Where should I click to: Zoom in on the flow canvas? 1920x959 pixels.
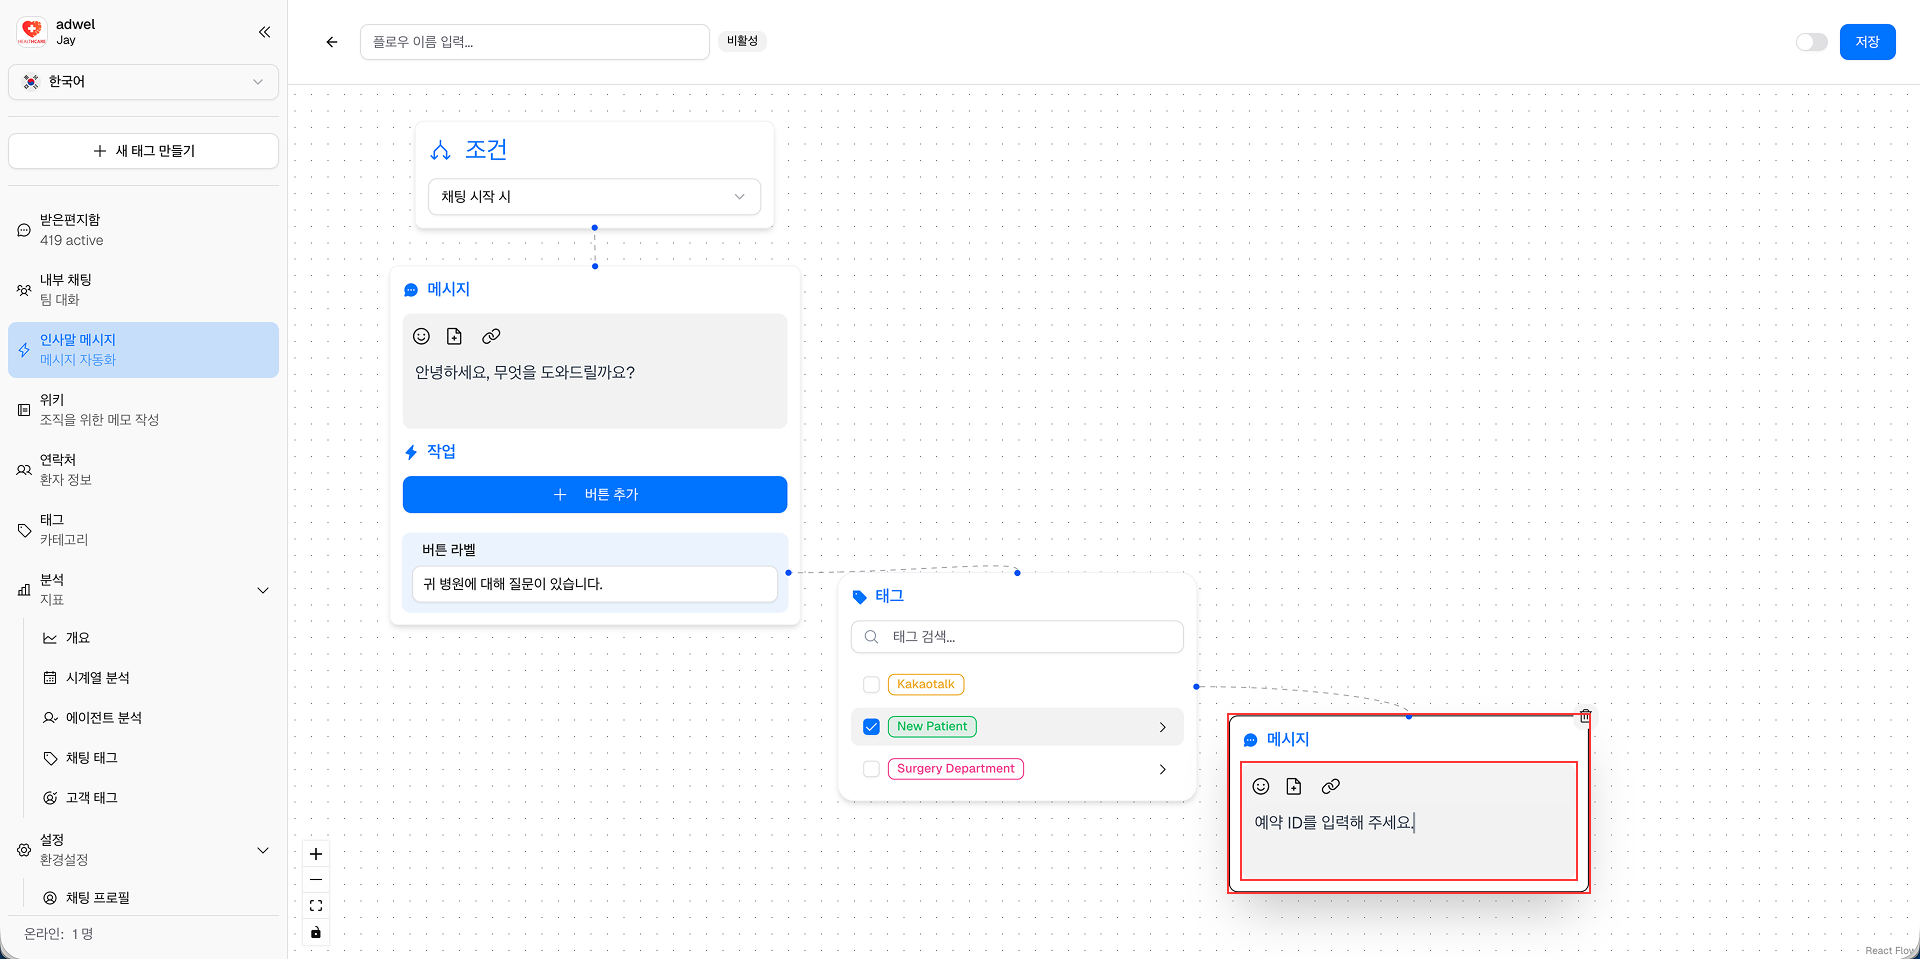coord(316,854)
